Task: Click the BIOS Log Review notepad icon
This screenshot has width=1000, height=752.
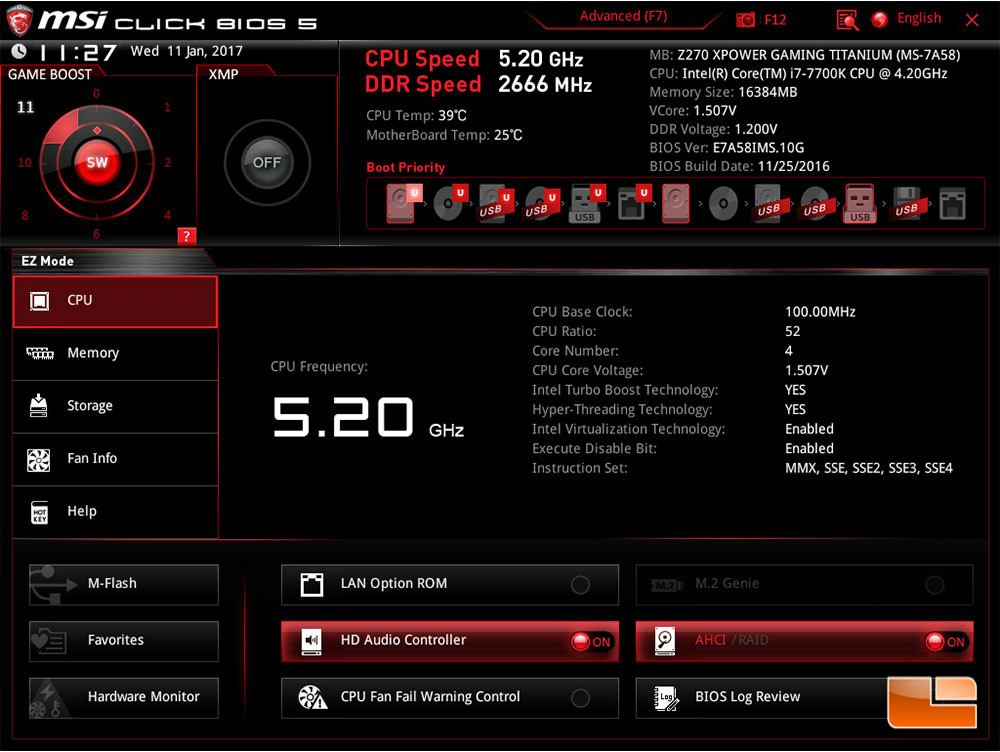Action: pos(666,697)
